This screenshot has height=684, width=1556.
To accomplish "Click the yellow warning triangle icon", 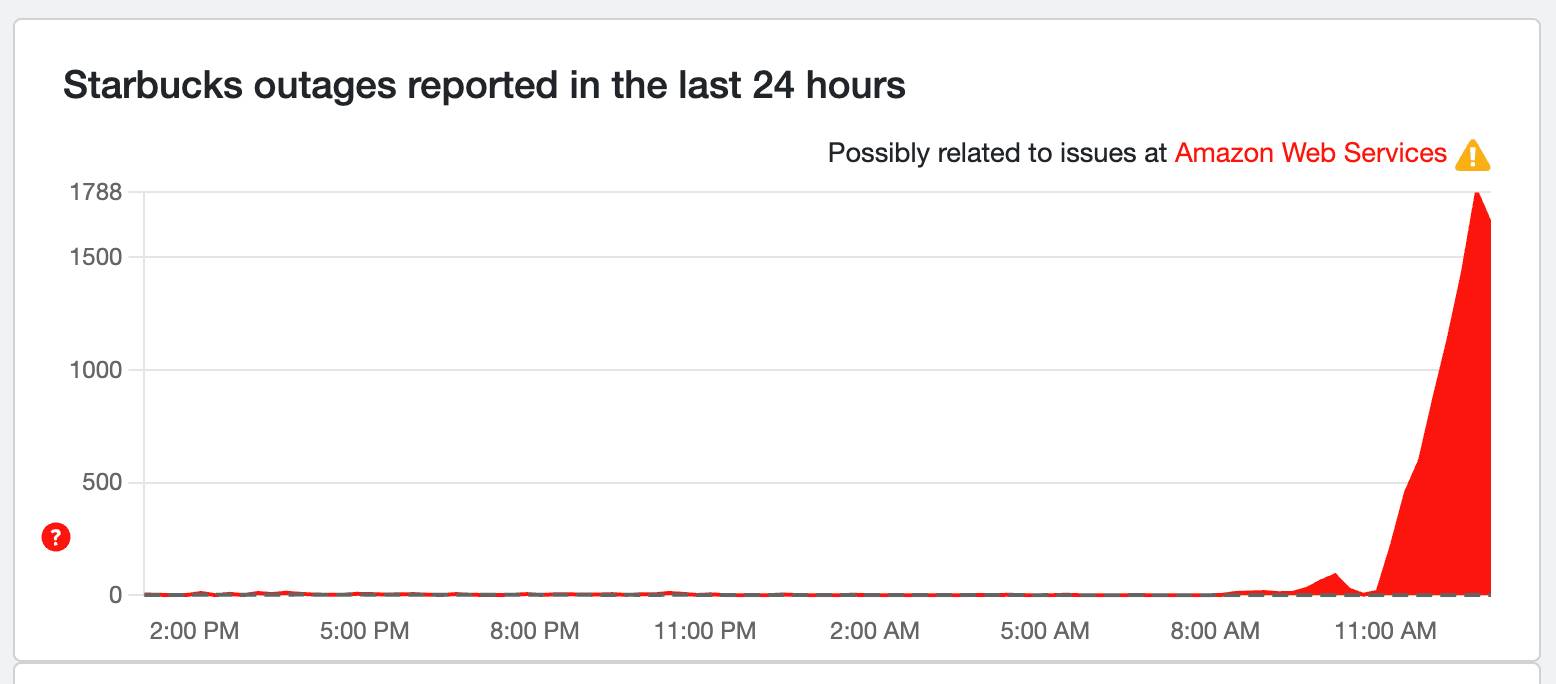I will tap(1473, 155).
